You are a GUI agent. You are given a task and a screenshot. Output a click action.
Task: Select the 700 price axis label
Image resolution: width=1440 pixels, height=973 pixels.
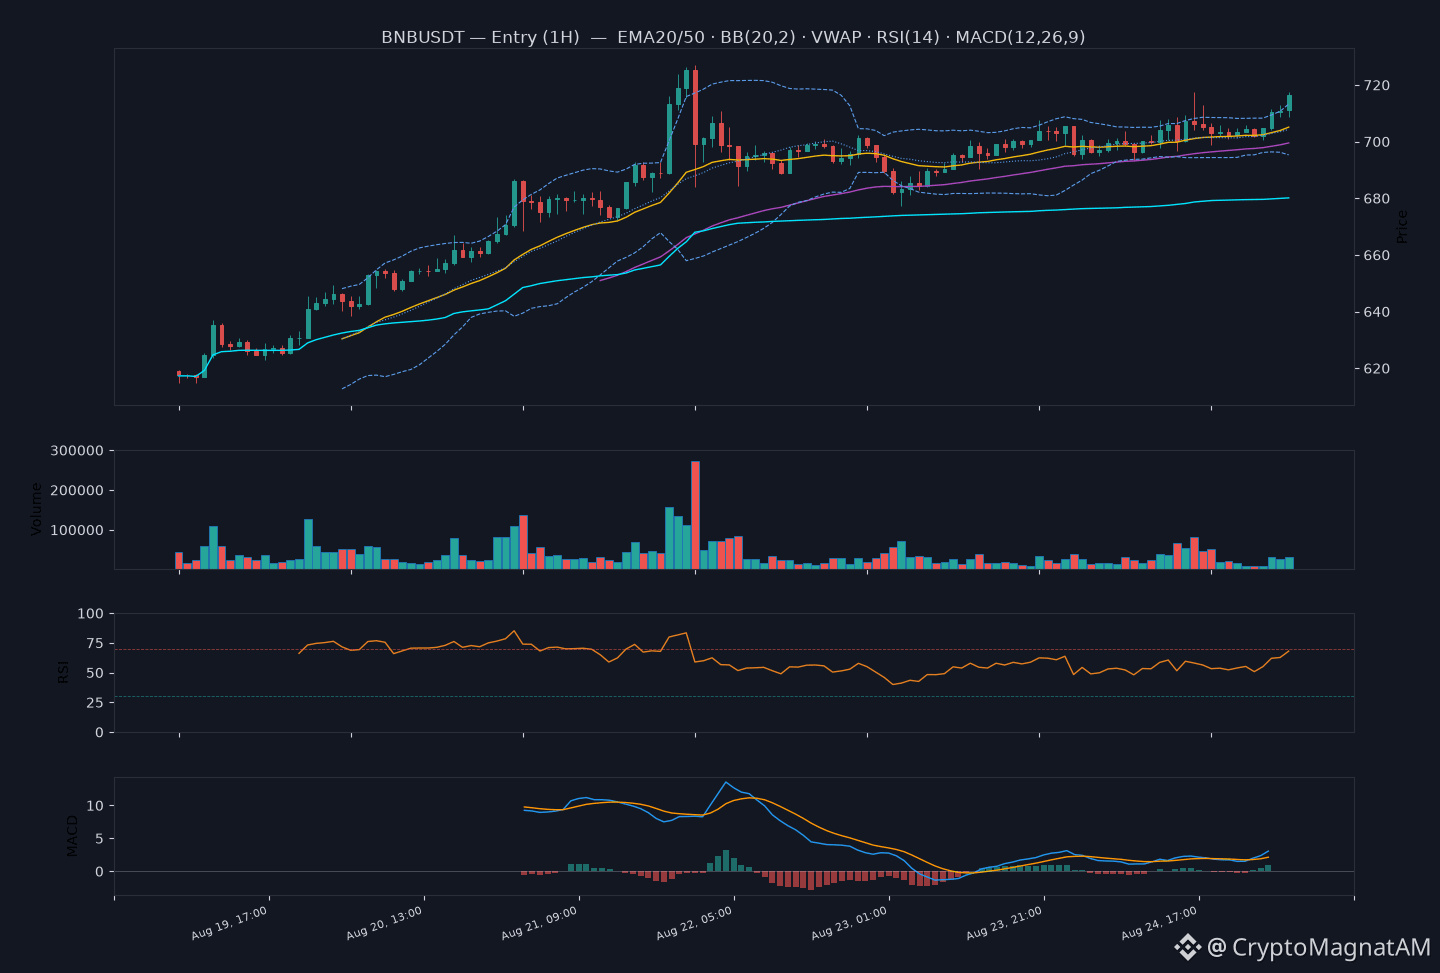(1377, 143)
